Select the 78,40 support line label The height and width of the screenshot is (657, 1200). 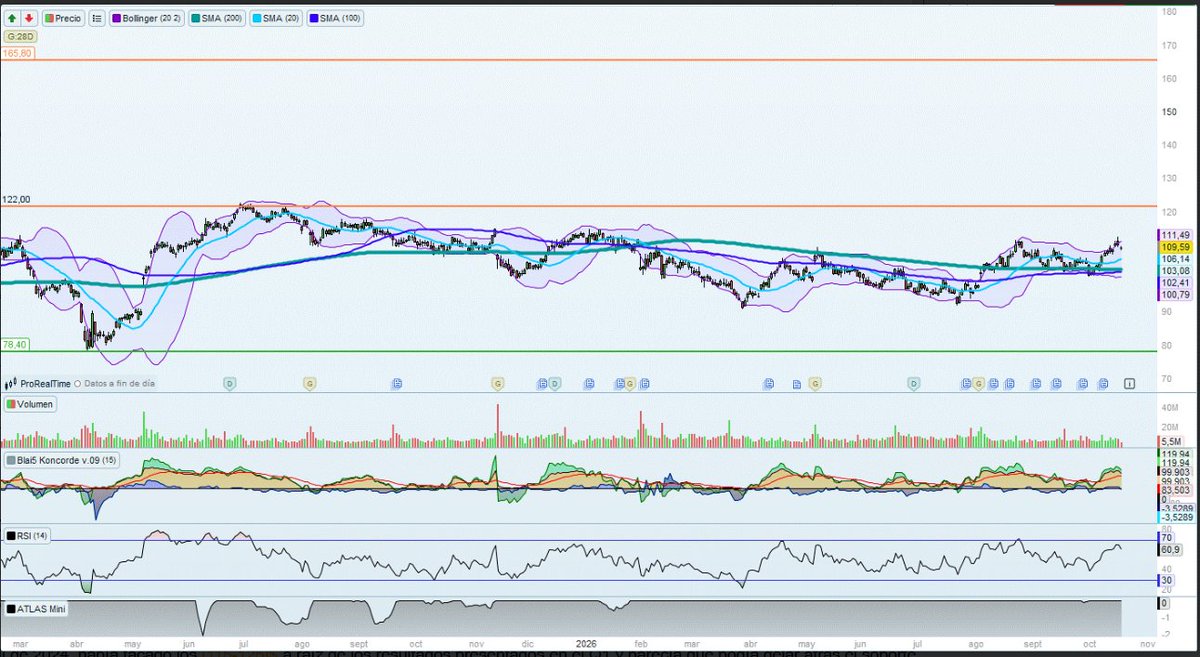click(14, 344)
